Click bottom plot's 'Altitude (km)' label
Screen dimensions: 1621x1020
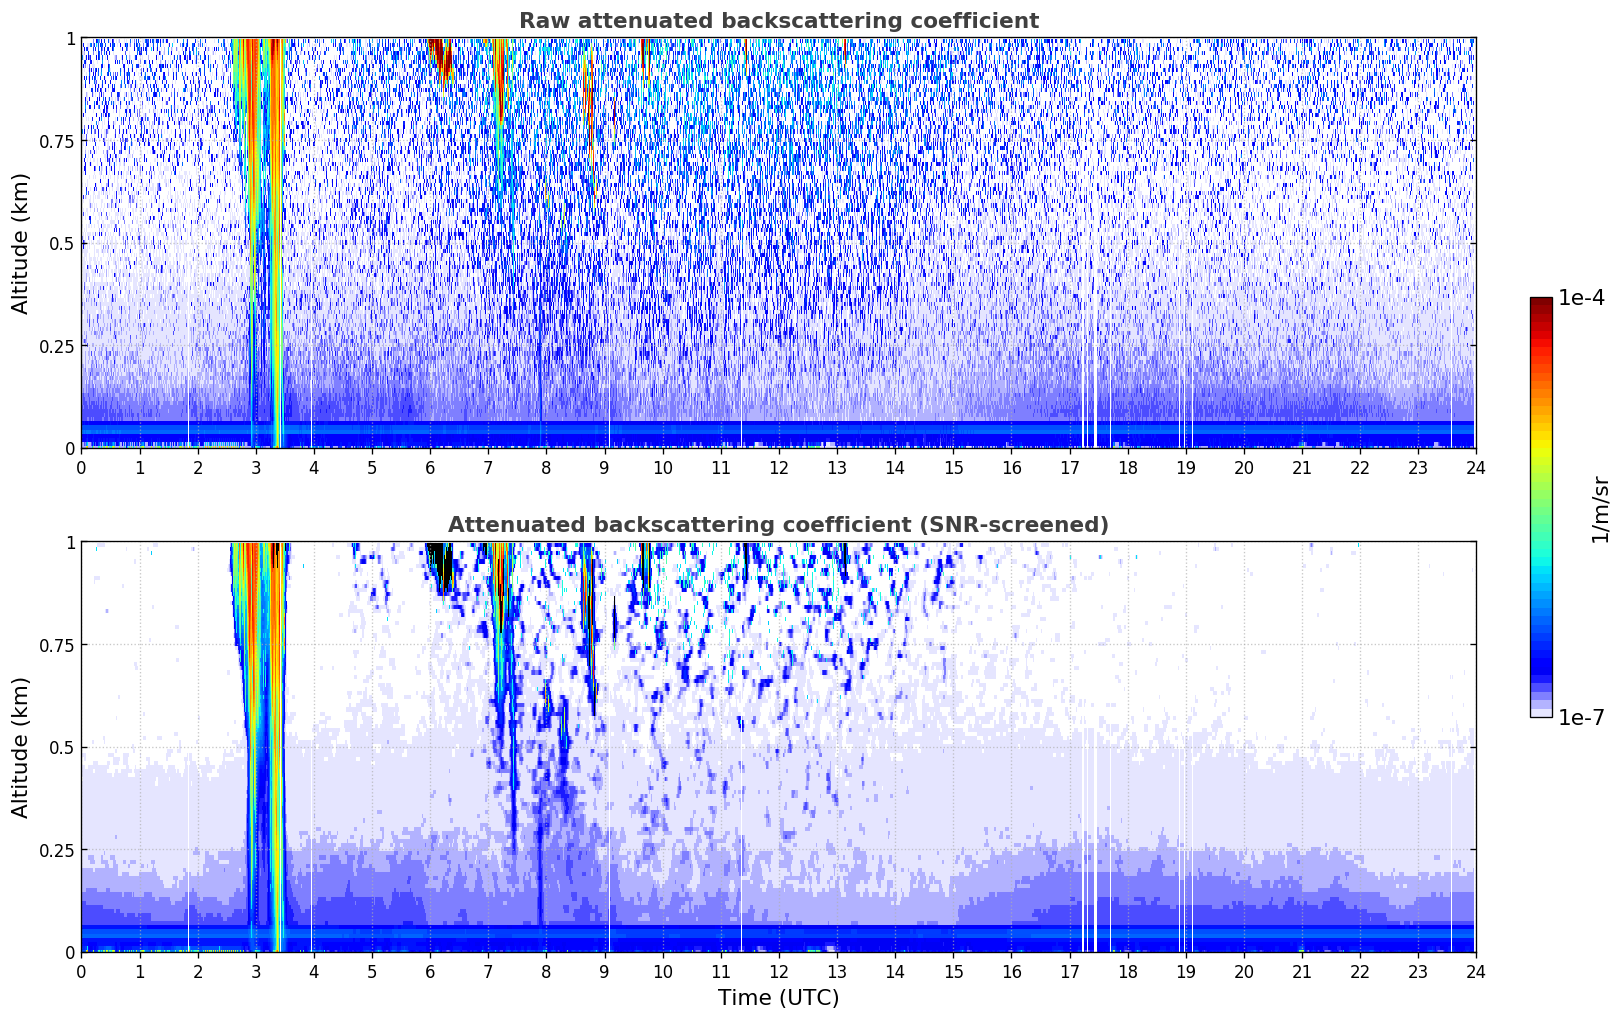tap(20, 747)
